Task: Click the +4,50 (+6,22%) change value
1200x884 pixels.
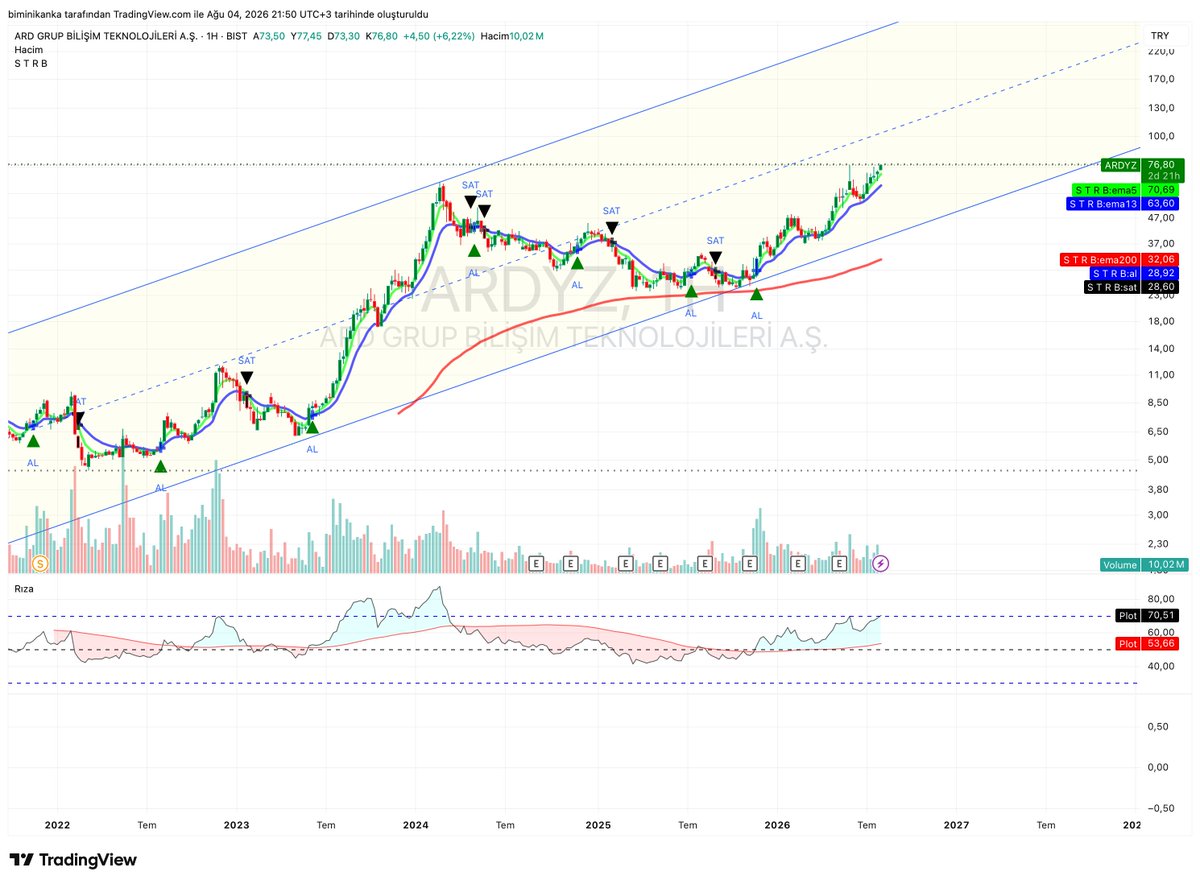Action: (439, 36)
